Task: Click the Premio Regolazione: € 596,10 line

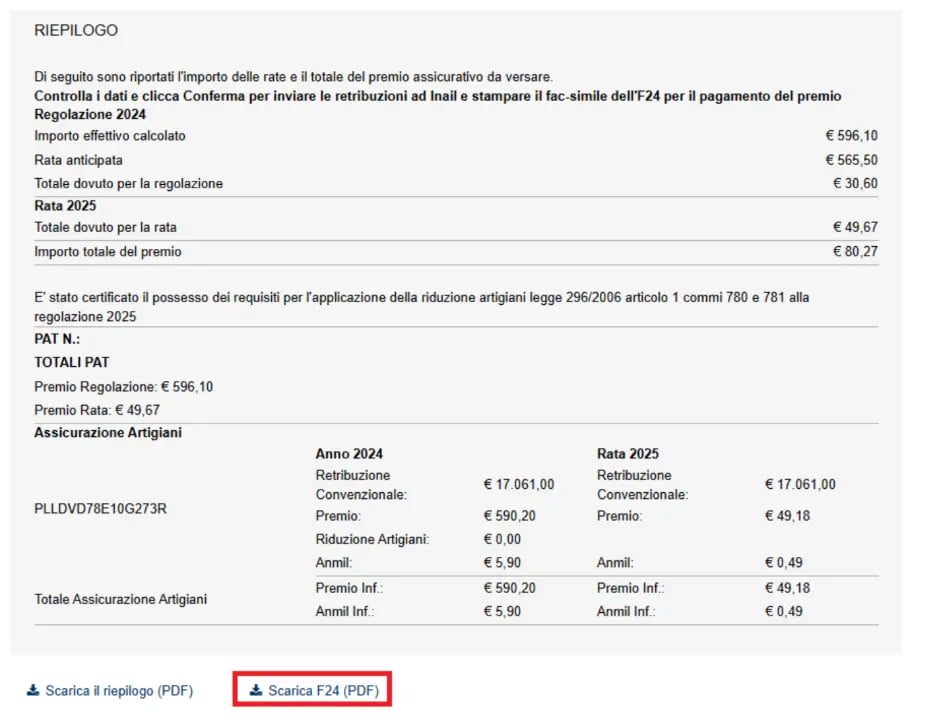Action: pyautogui.click(x=123, y=386)
